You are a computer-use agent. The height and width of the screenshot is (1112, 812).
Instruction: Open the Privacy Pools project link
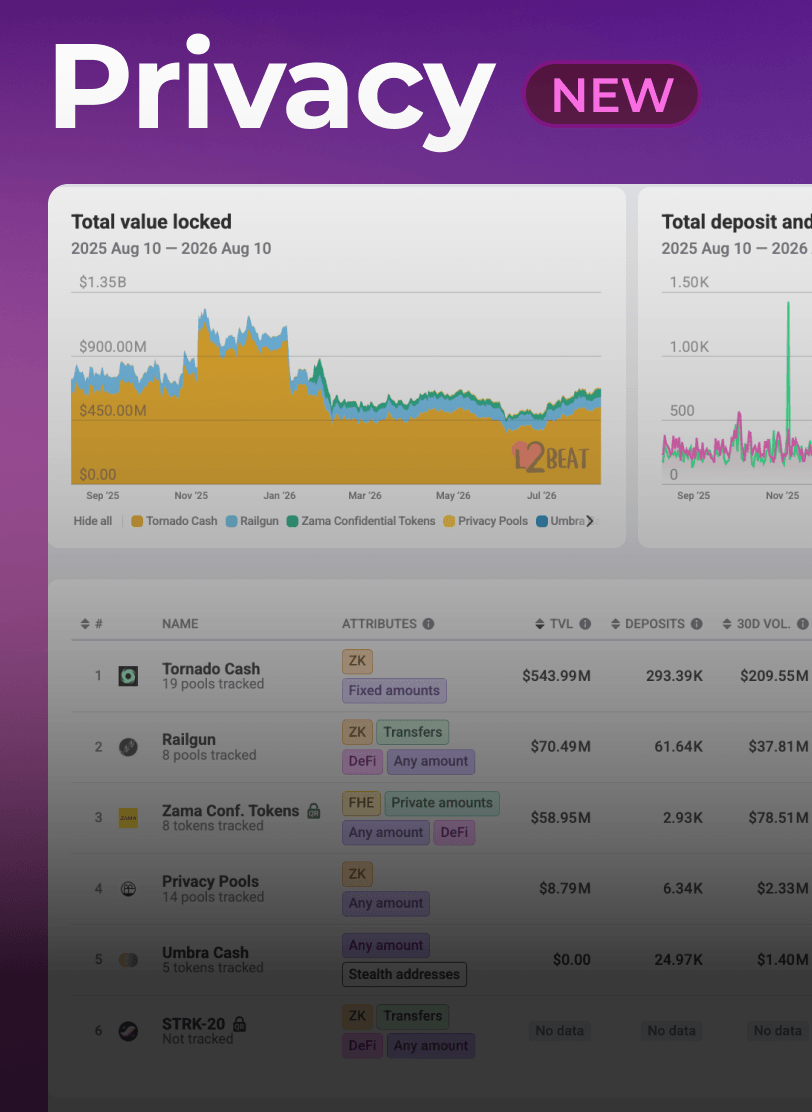pyautogui.click(x=210, y=882)
